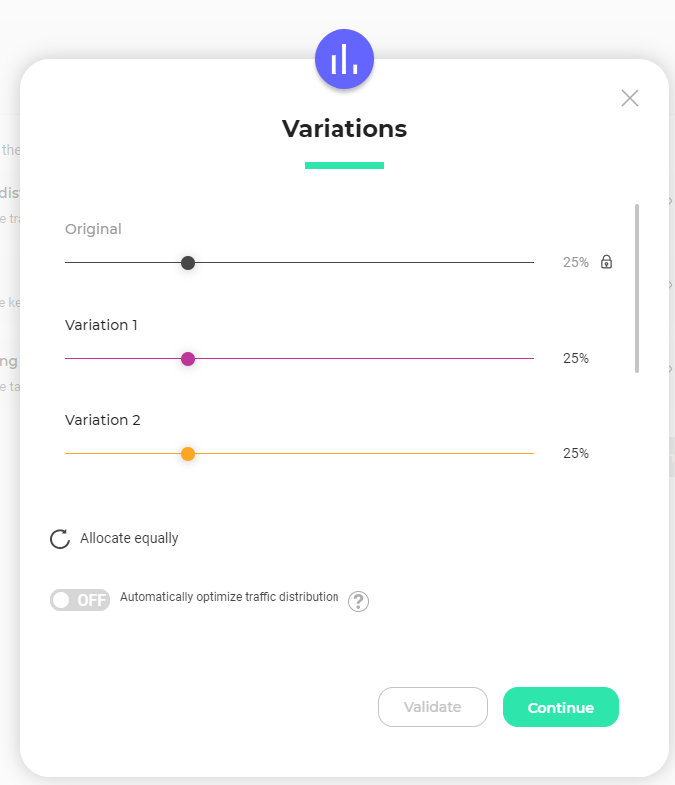Click the green Continue button

[561, 707]
